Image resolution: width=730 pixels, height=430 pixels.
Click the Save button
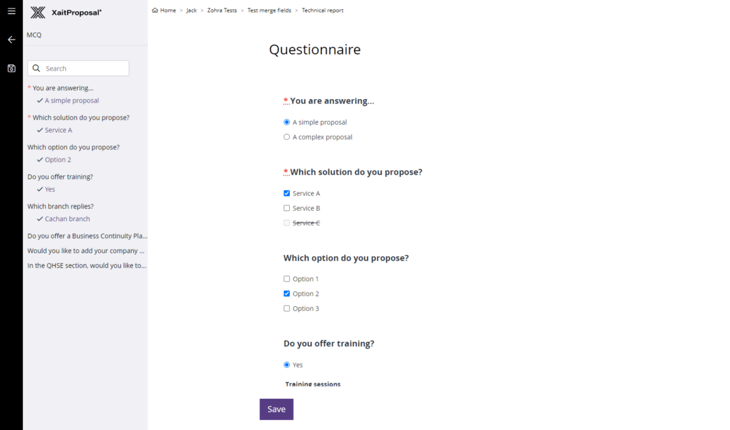point(277,410)
